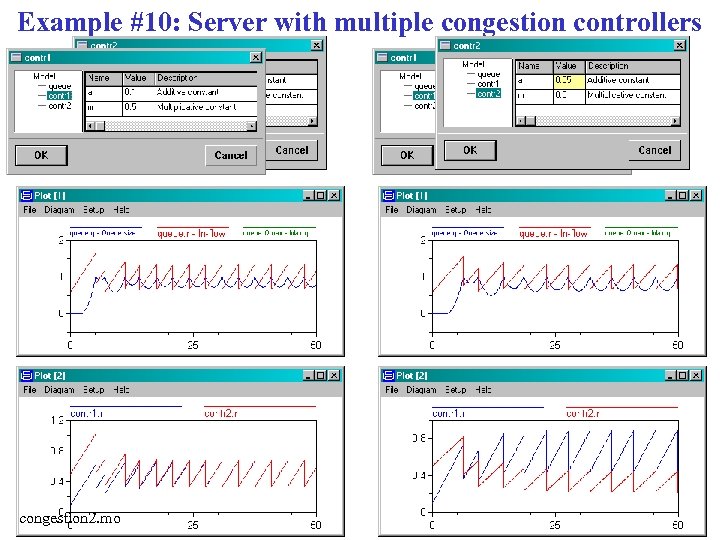Click Description column header in front contr2 dialog
This screenshot has height=540, width=720.
[x=633, y=66]
